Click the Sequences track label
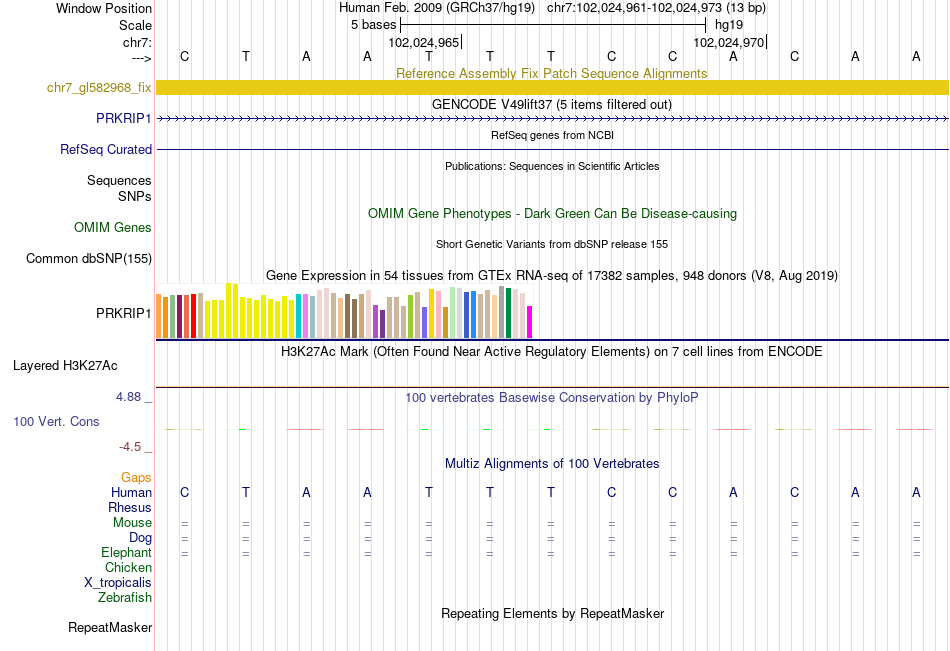 click(119, 181)
